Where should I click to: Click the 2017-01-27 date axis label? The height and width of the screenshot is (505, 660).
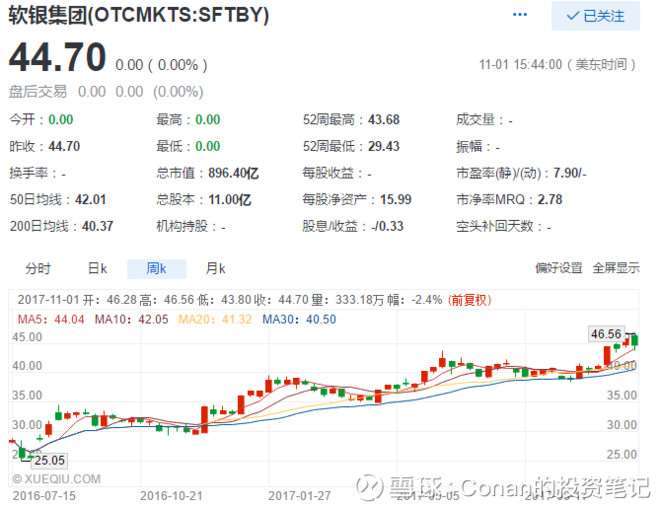pyautogui.click(x=300, y=496)
